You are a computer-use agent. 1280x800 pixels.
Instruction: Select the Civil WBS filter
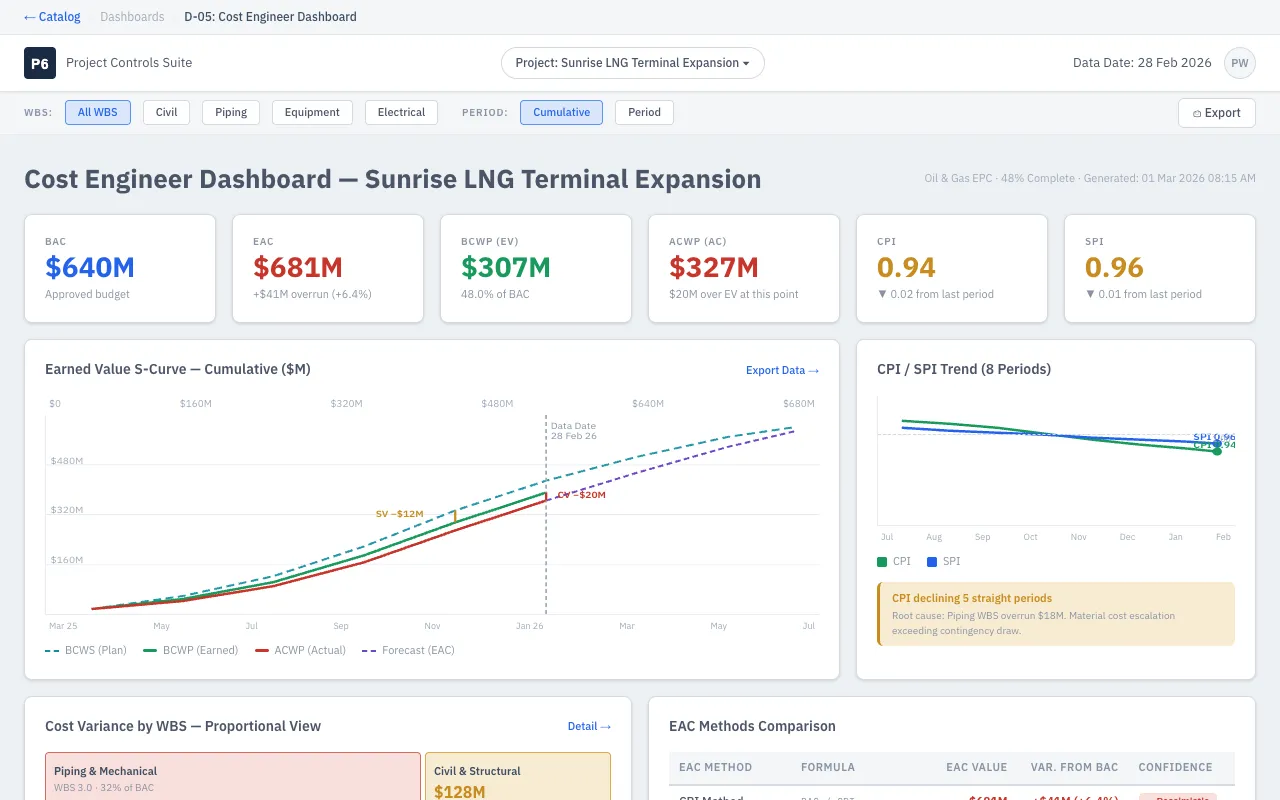(x=165, y=112)
